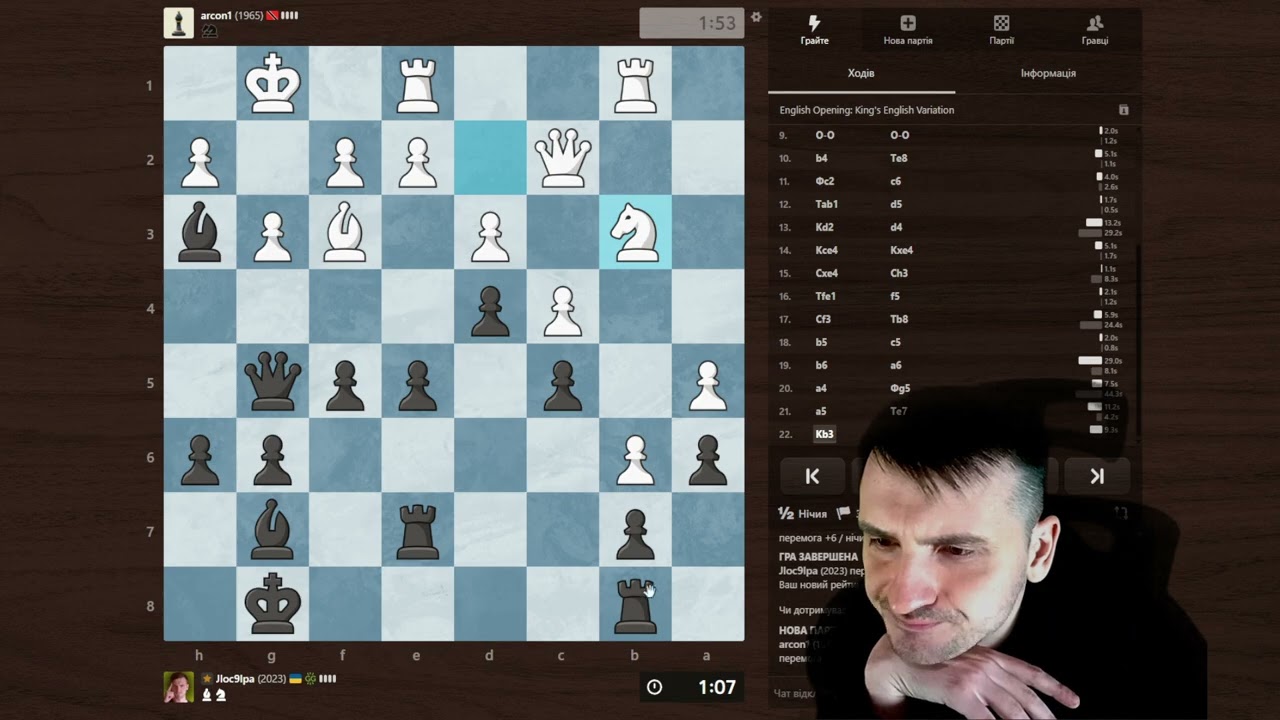Image resolution: width=1280 pixels, height=720 pixels.
Task: Select move Kxe4 in move list
Action: click(x=901, y=250)
